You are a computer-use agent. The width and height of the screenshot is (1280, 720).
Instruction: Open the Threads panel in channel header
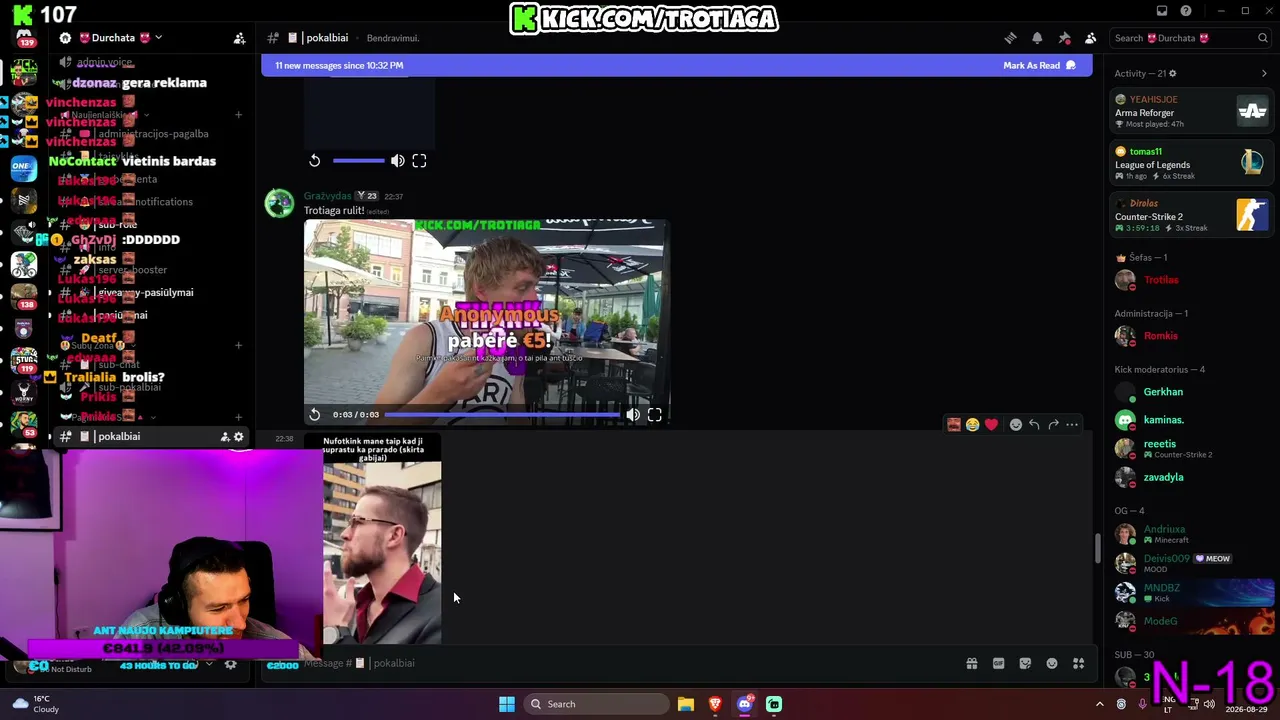1010,38
